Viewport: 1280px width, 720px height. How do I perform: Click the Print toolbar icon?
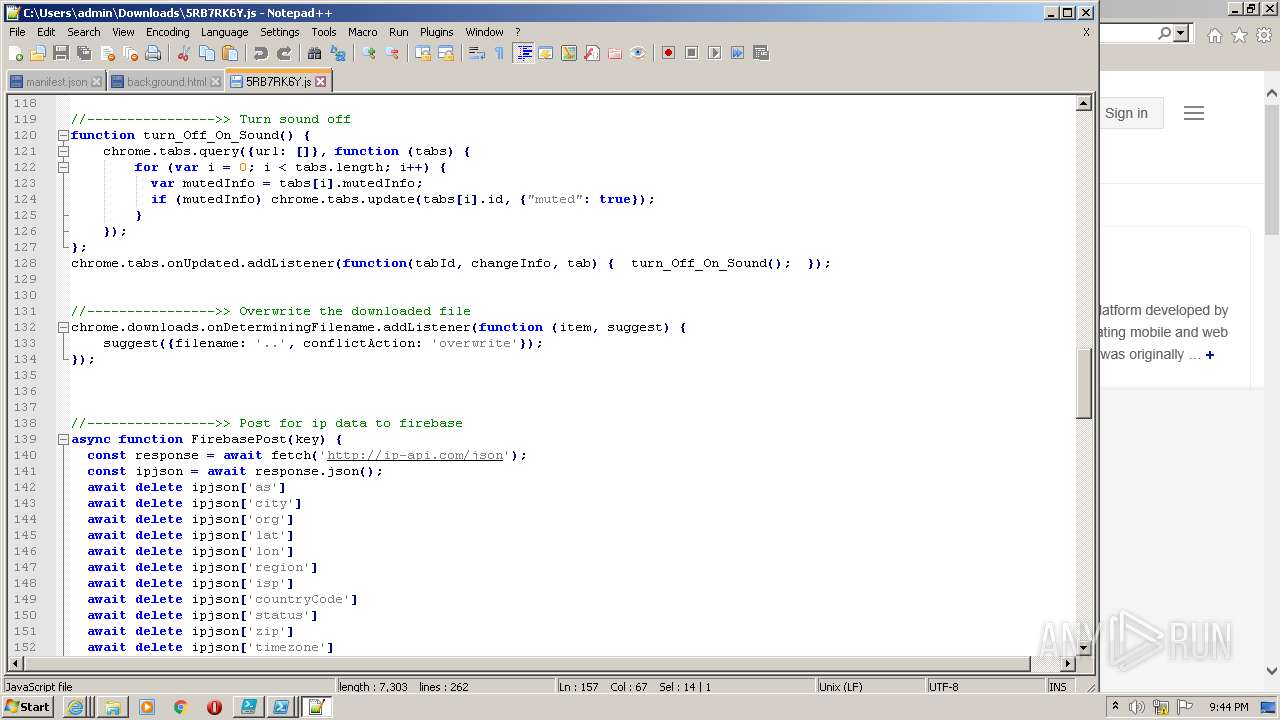(153, 53)
